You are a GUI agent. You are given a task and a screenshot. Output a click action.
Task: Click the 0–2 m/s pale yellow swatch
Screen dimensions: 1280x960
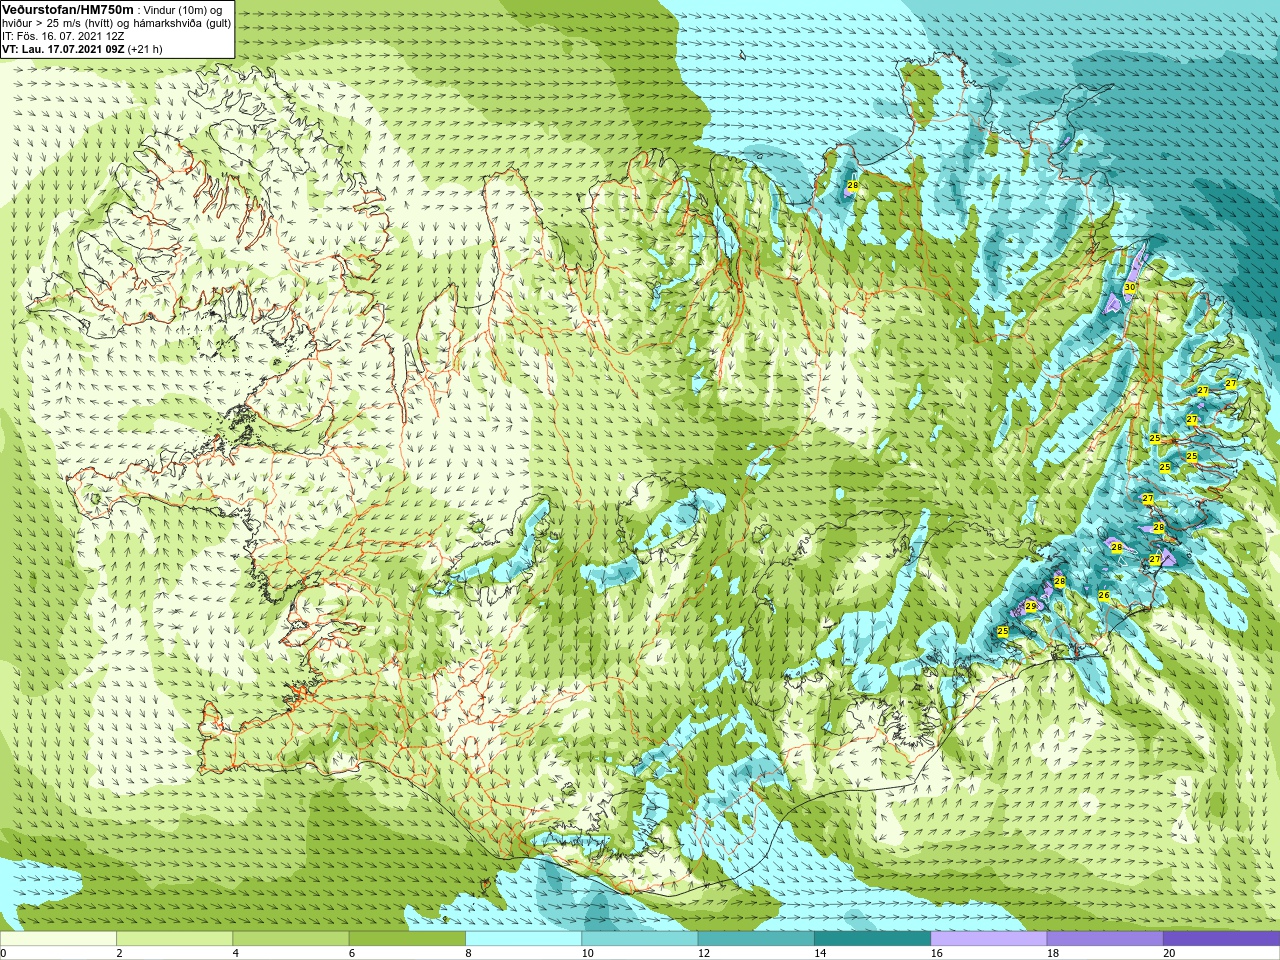[58, 939]
